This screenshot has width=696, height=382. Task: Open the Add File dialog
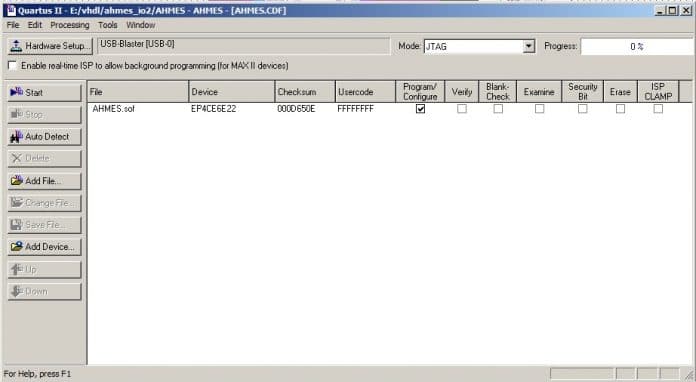[x=44, y=181]
